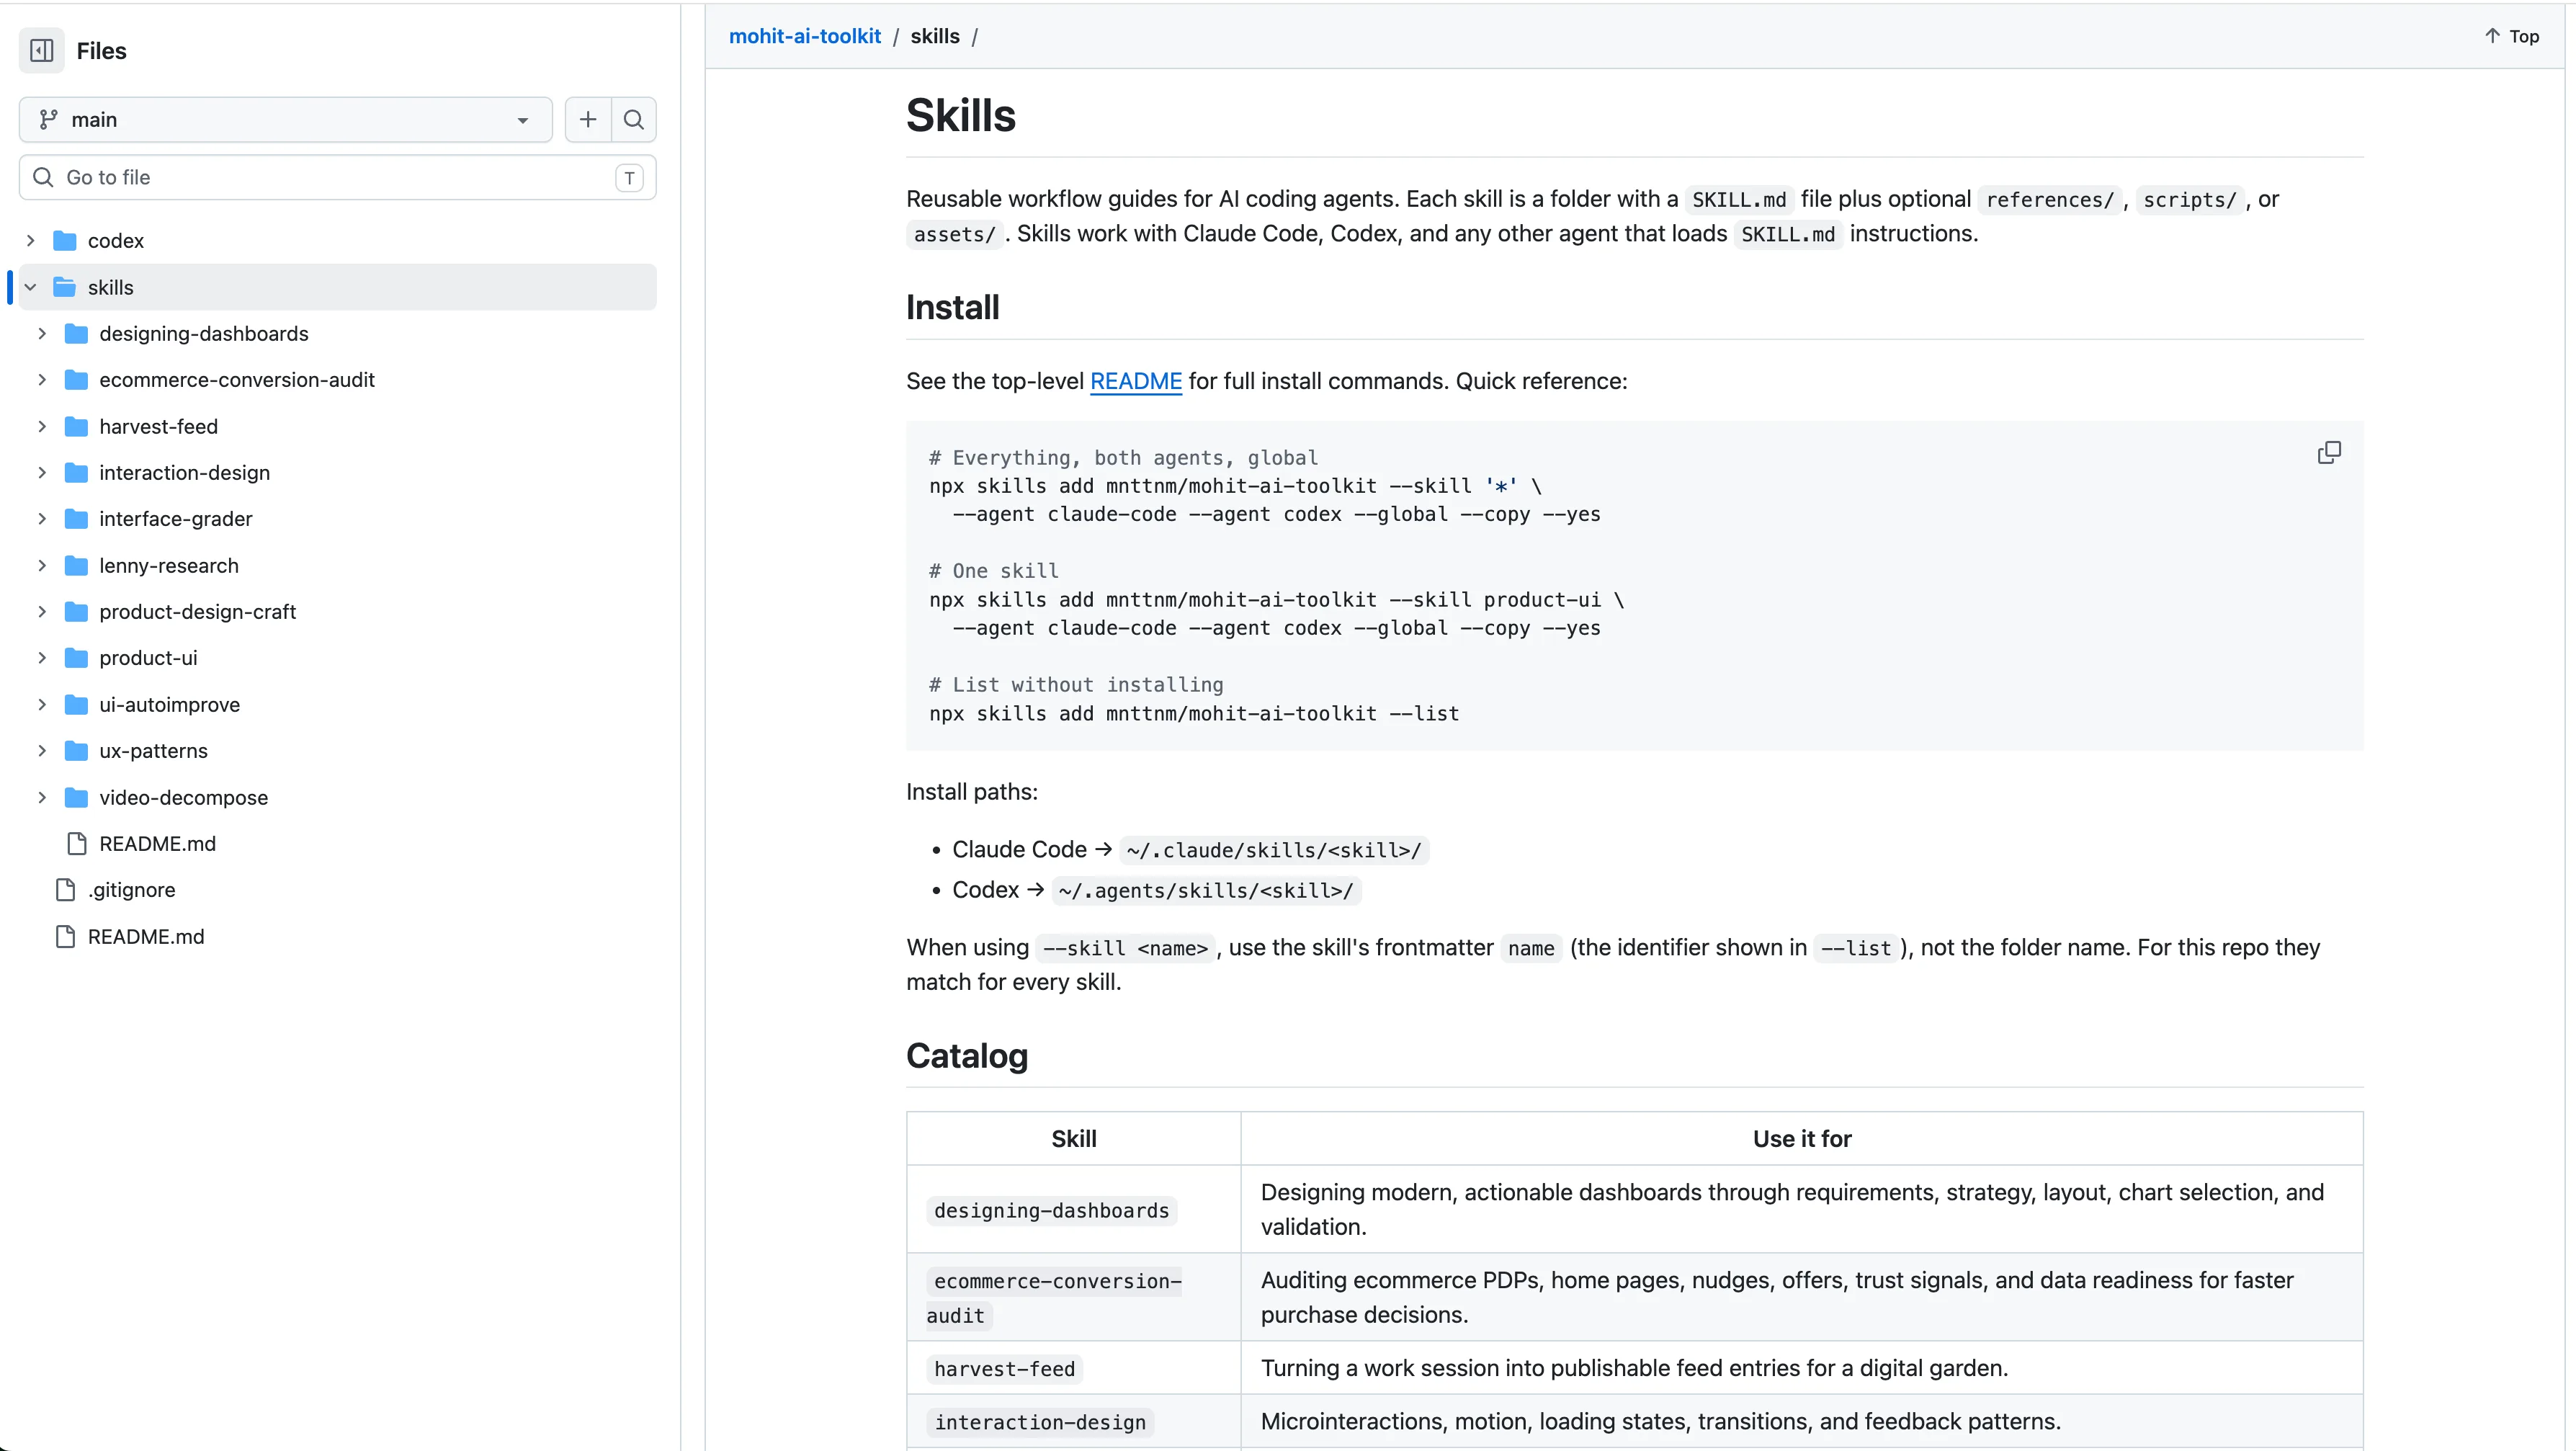Open interface-grader tree item
The image size is (2576, 1451).
(176, 519)
